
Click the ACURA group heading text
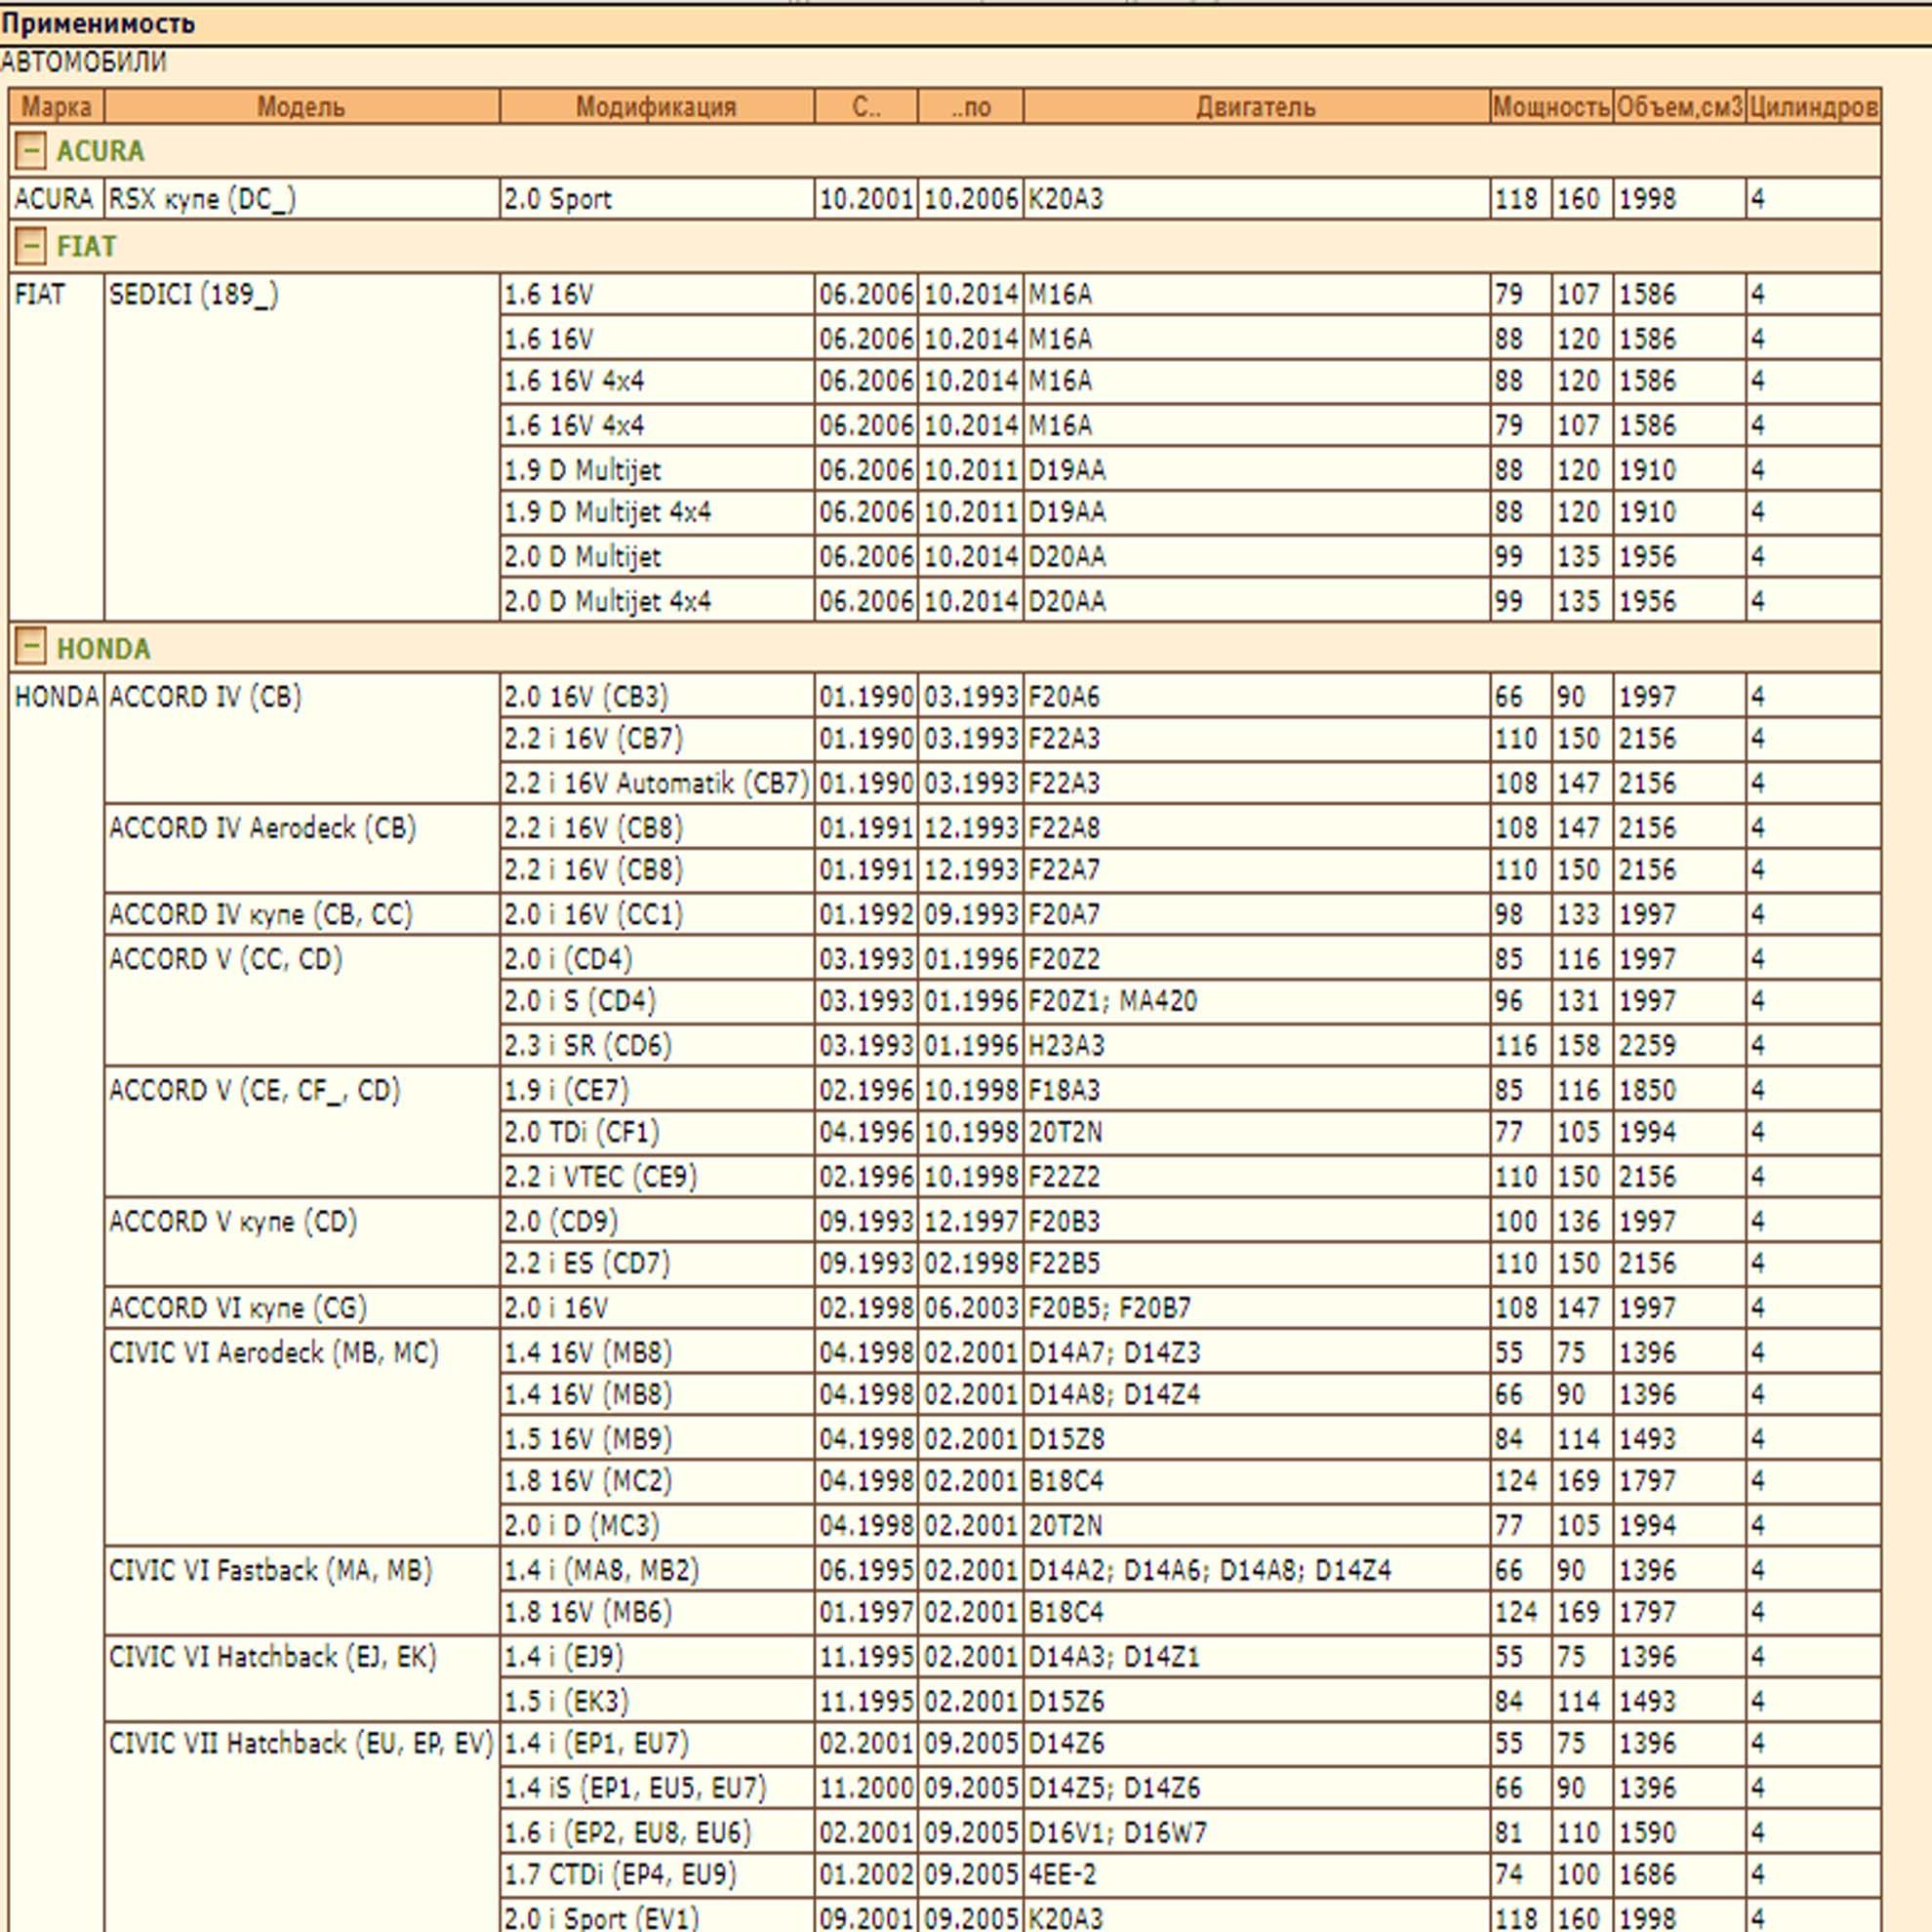tap(100, 151)
